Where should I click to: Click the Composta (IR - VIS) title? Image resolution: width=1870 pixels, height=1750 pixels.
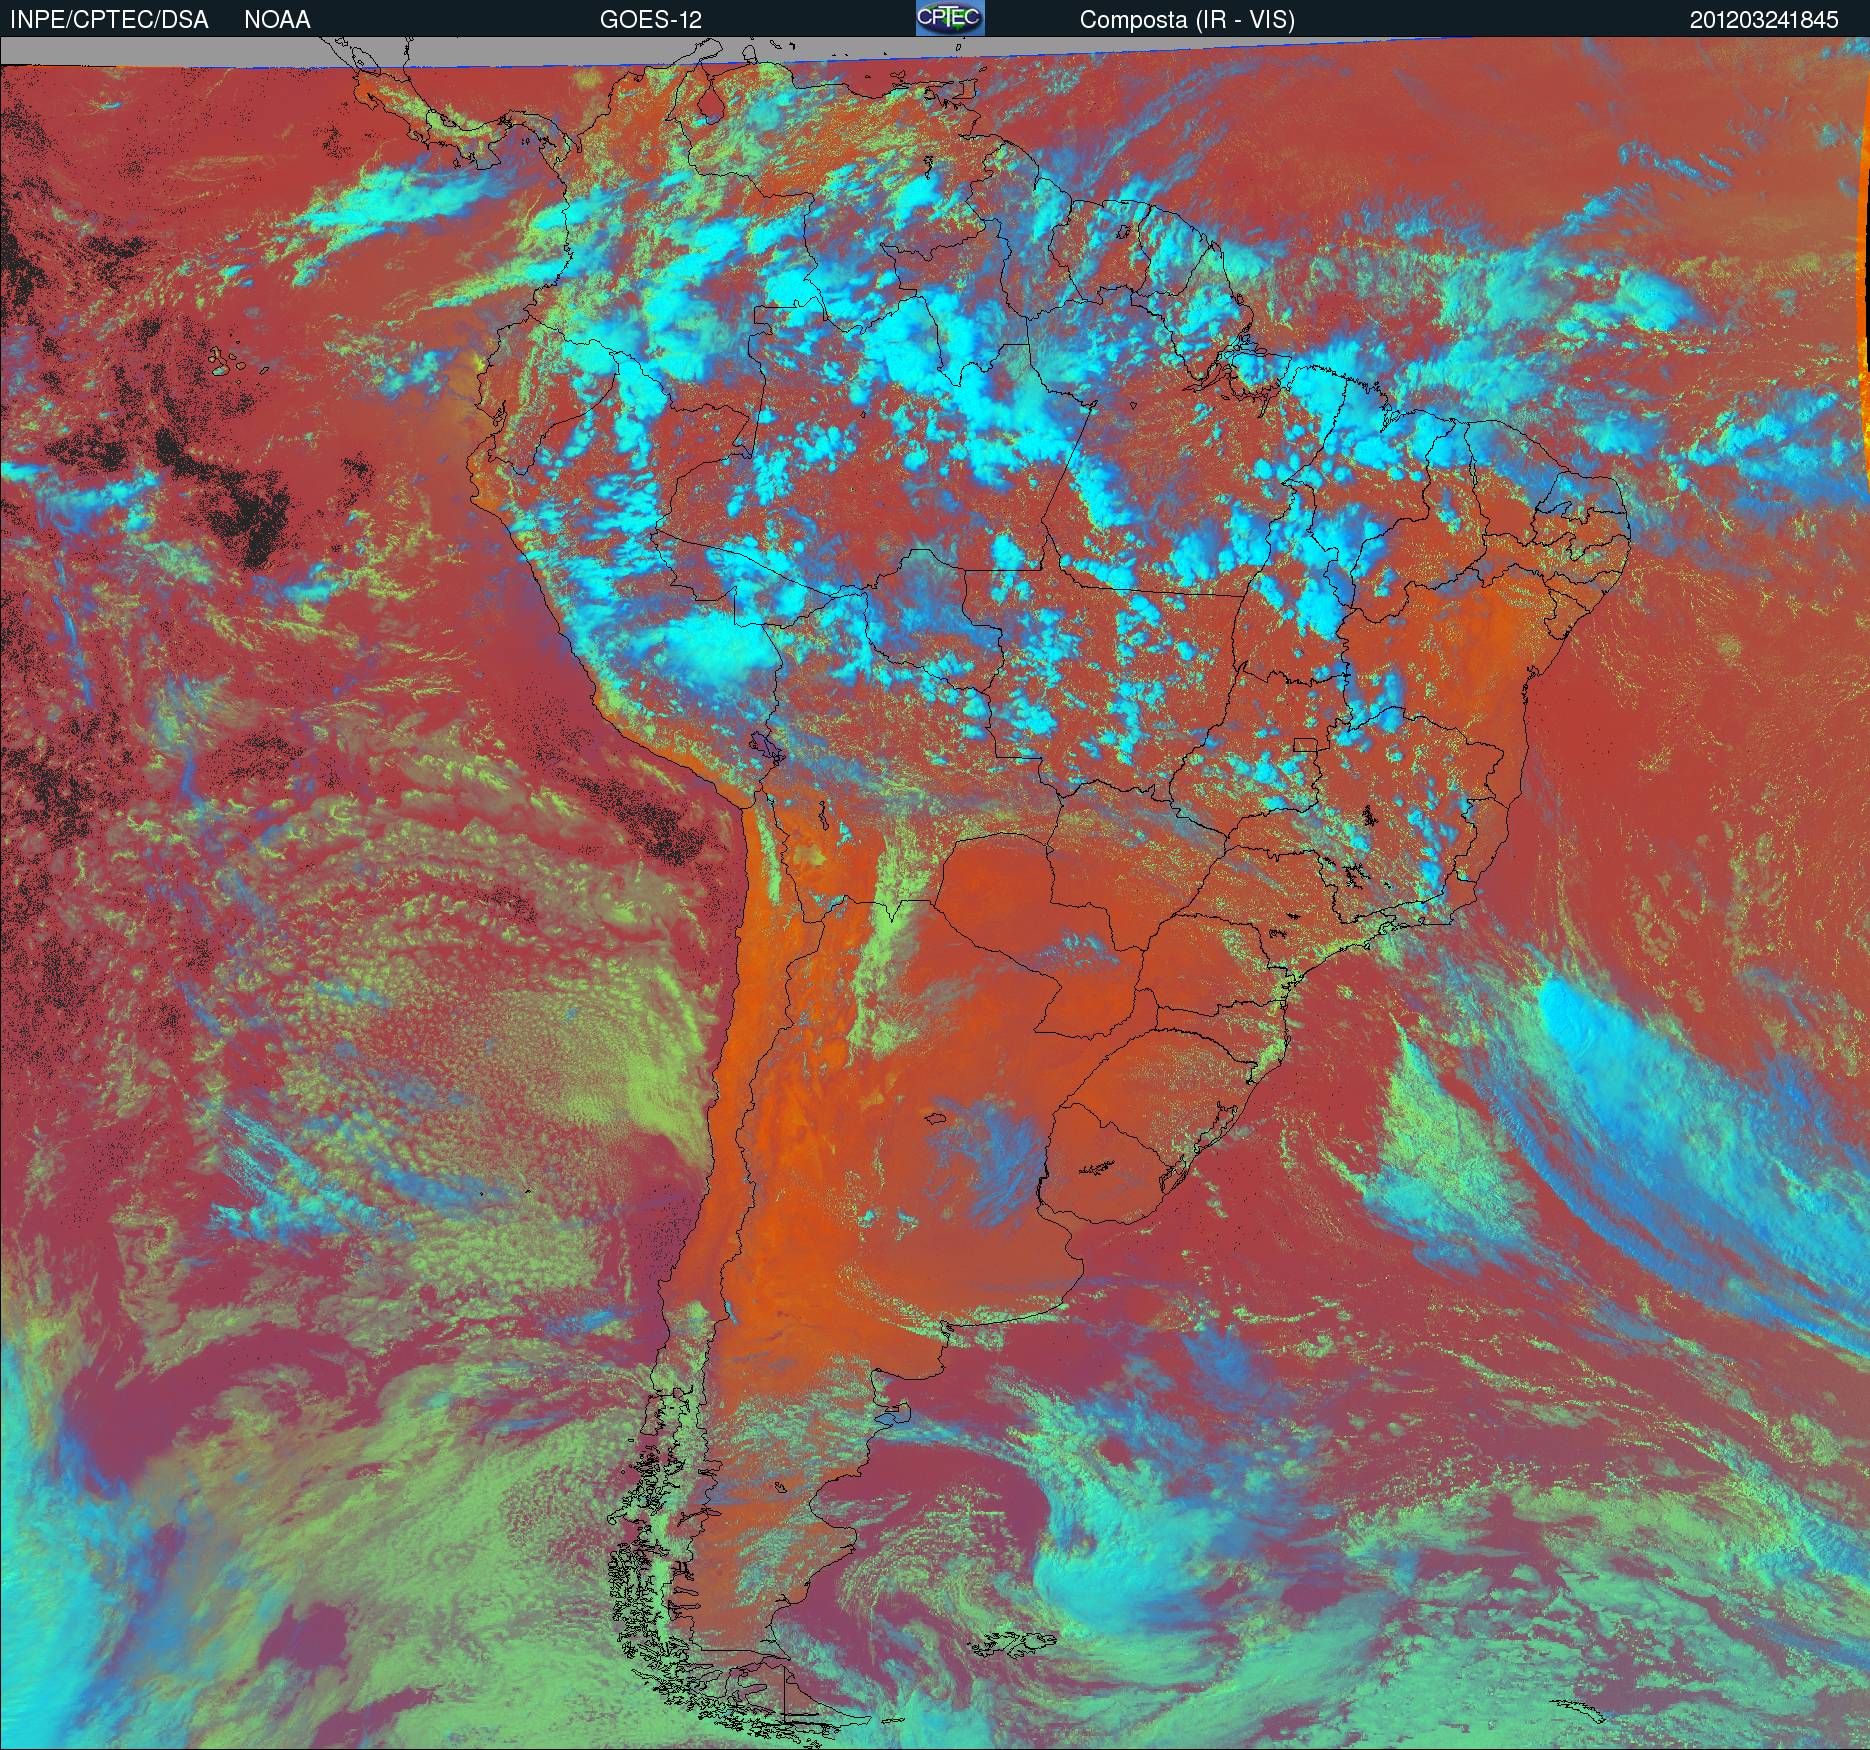pos(1187,21)
